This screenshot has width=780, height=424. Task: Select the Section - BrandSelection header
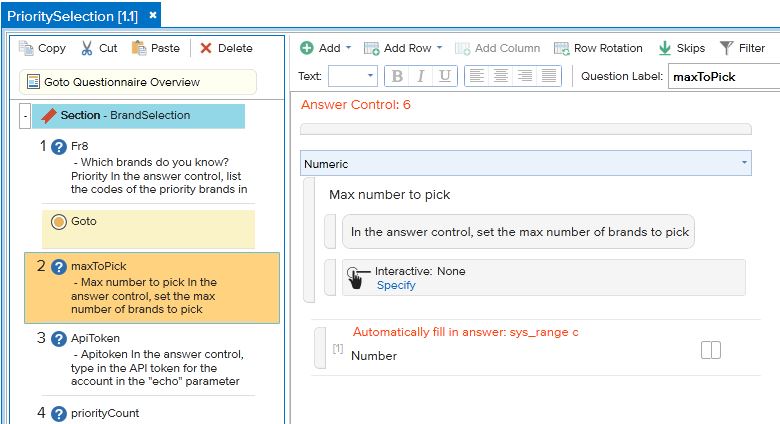tap(138, 116)
